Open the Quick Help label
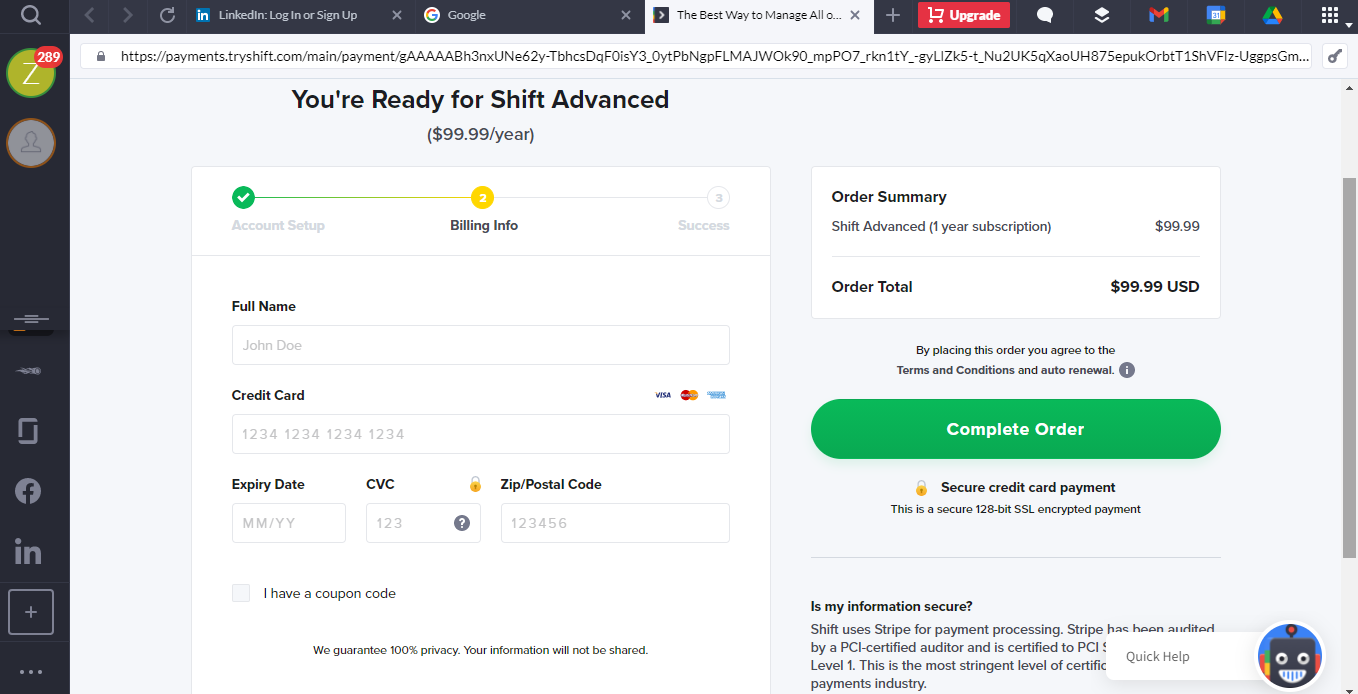The height and width of the screenshot is (694, 1358). tap(1157, 657)
